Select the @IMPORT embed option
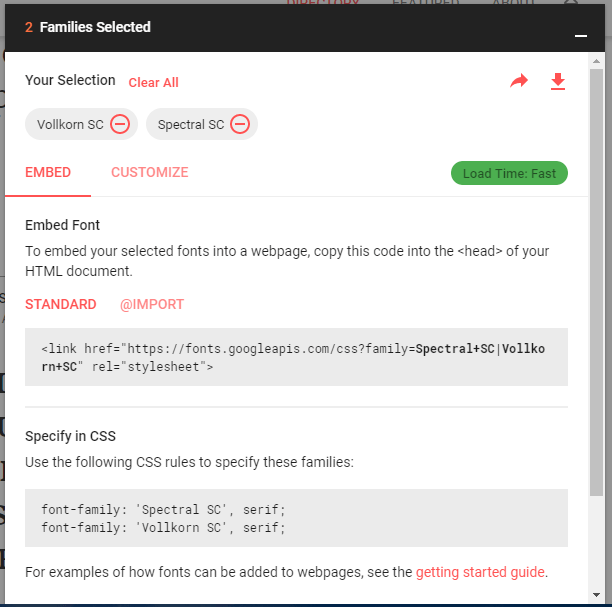The height and width of the screenshot is (607, 612). 152,304
